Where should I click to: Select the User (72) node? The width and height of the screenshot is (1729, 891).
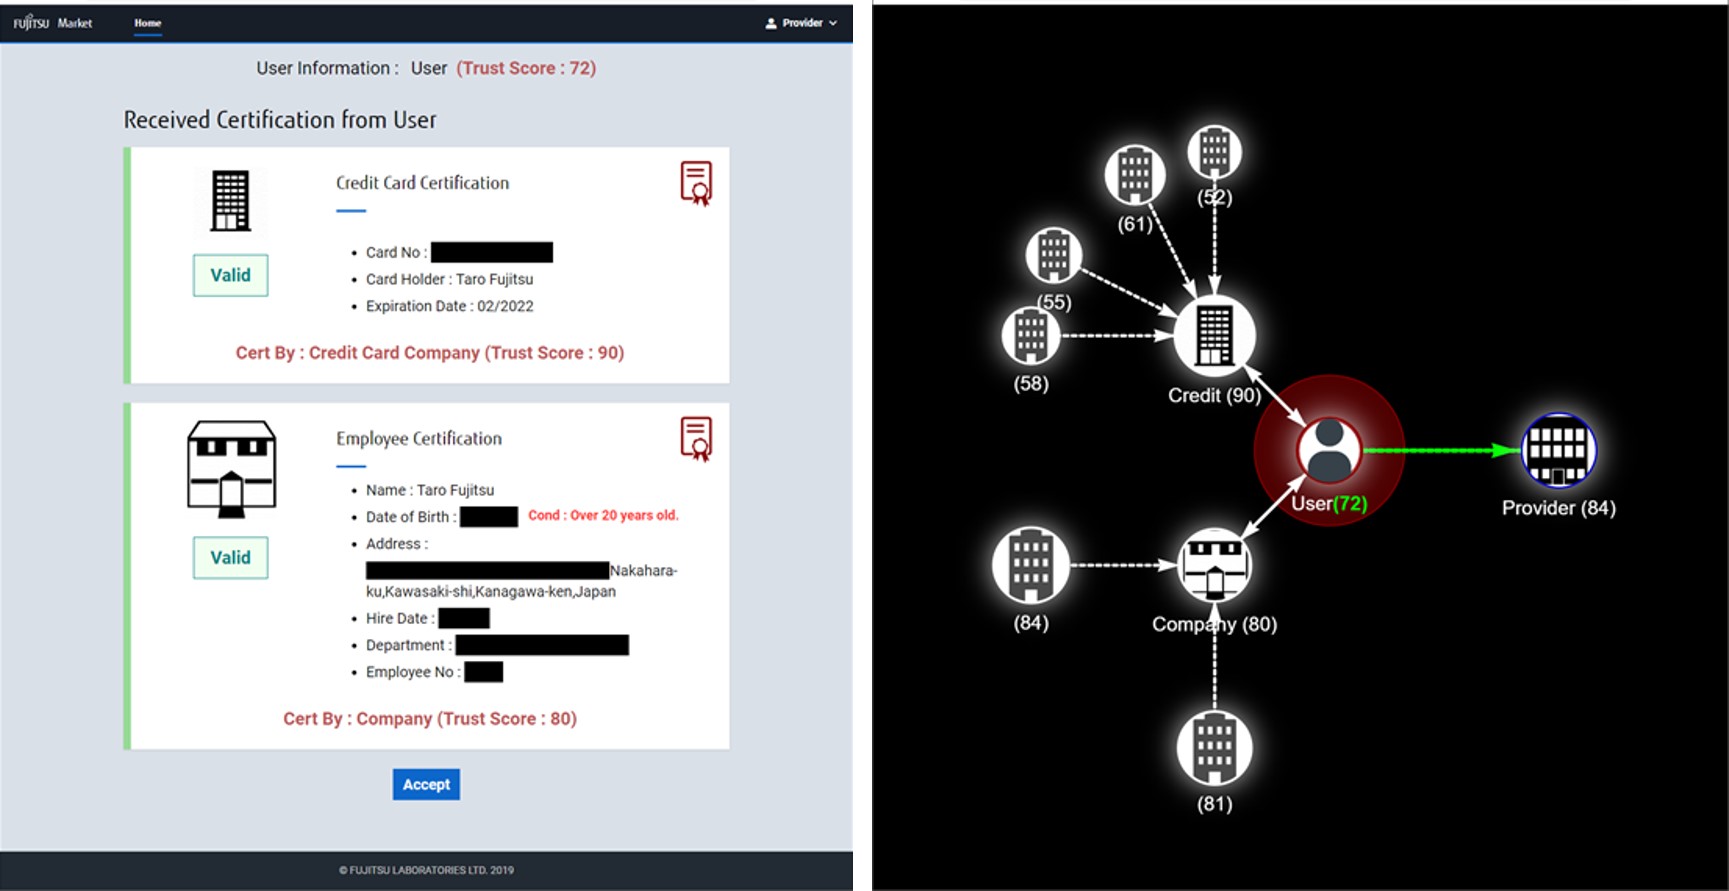pyautogui.click(x=1329, y=450)
